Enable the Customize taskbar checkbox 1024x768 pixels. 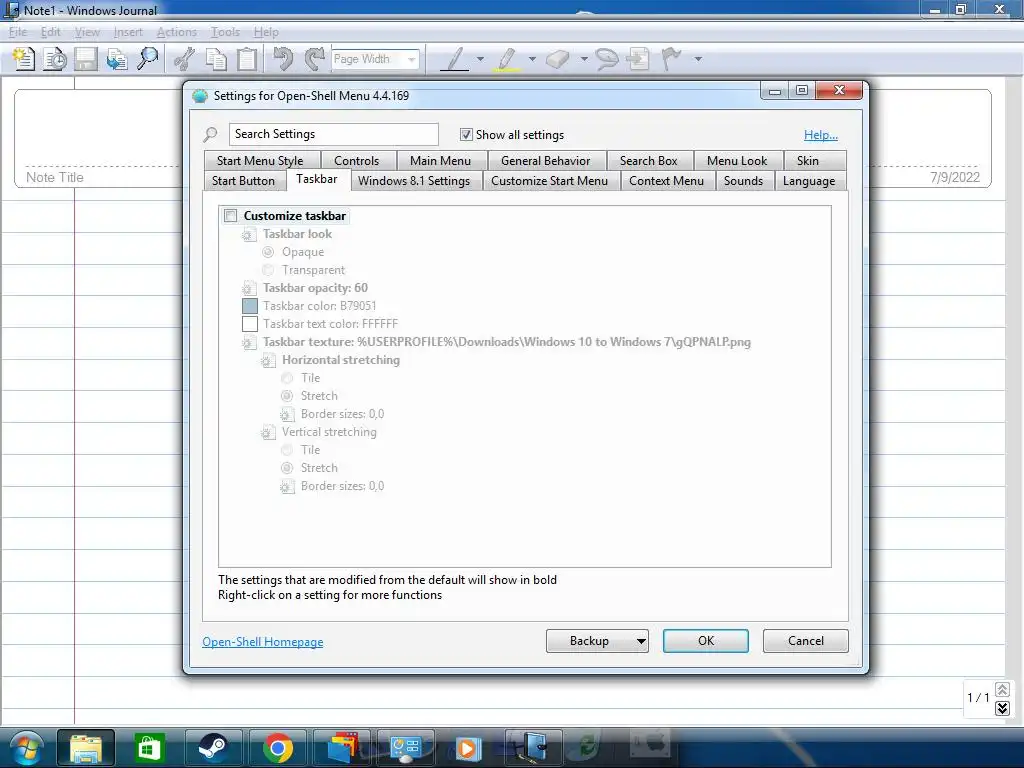pyautogui.click(x=231, y=216)
